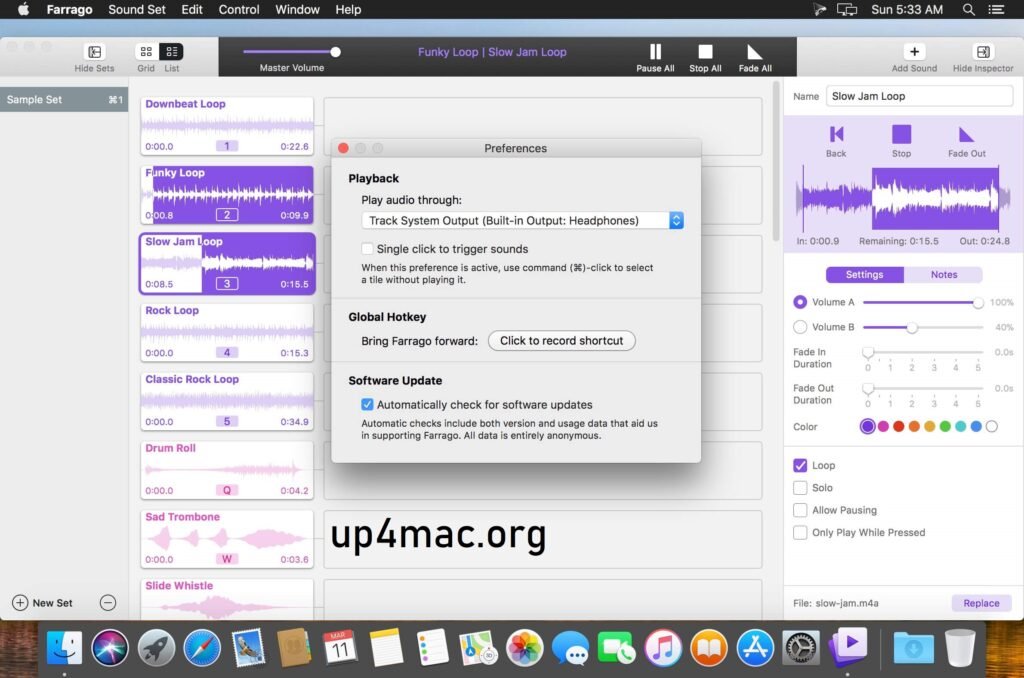Trigger Fade All in the toolbar
Screen dimensions: 1024x678
pos(753,51)
